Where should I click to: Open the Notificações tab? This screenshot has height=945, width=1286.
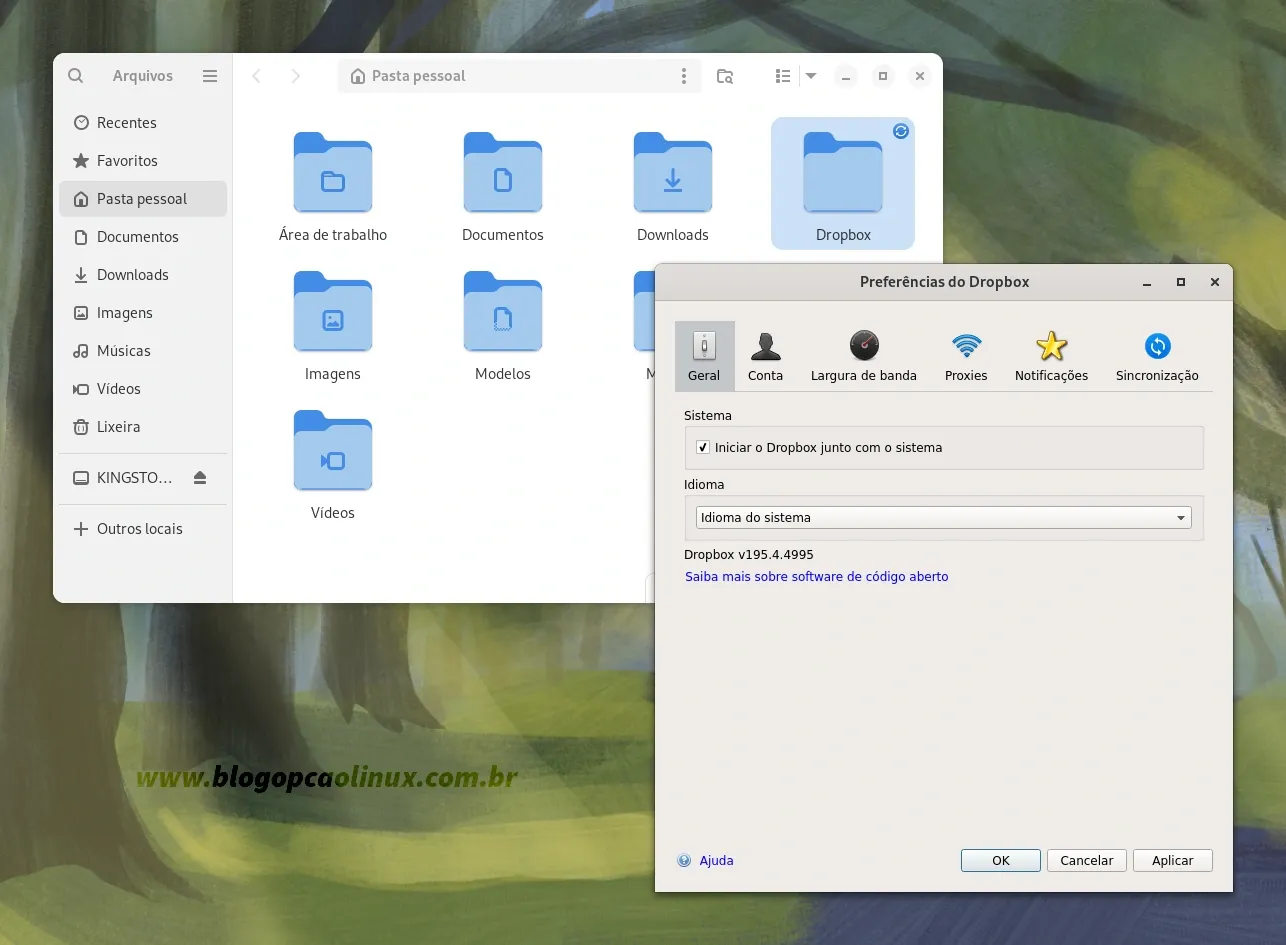click(x=1051, y=356)
